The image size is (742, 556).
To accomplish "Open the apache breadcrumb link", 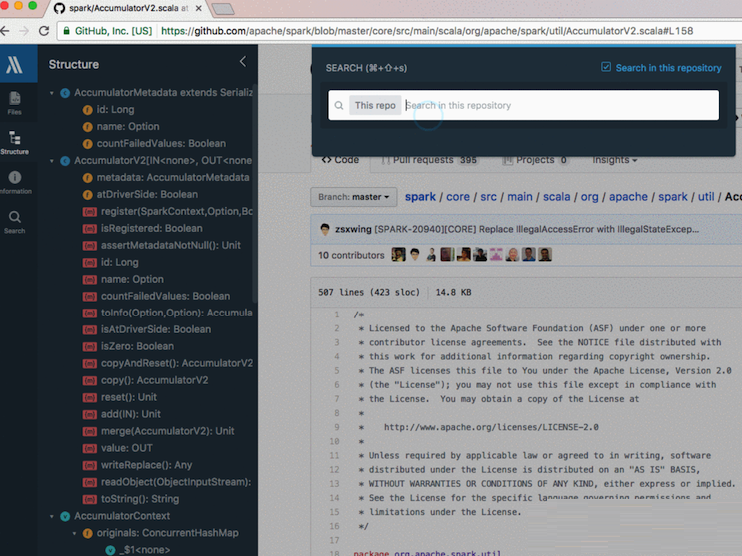I will pyautogui.click(x=628, y=197).
